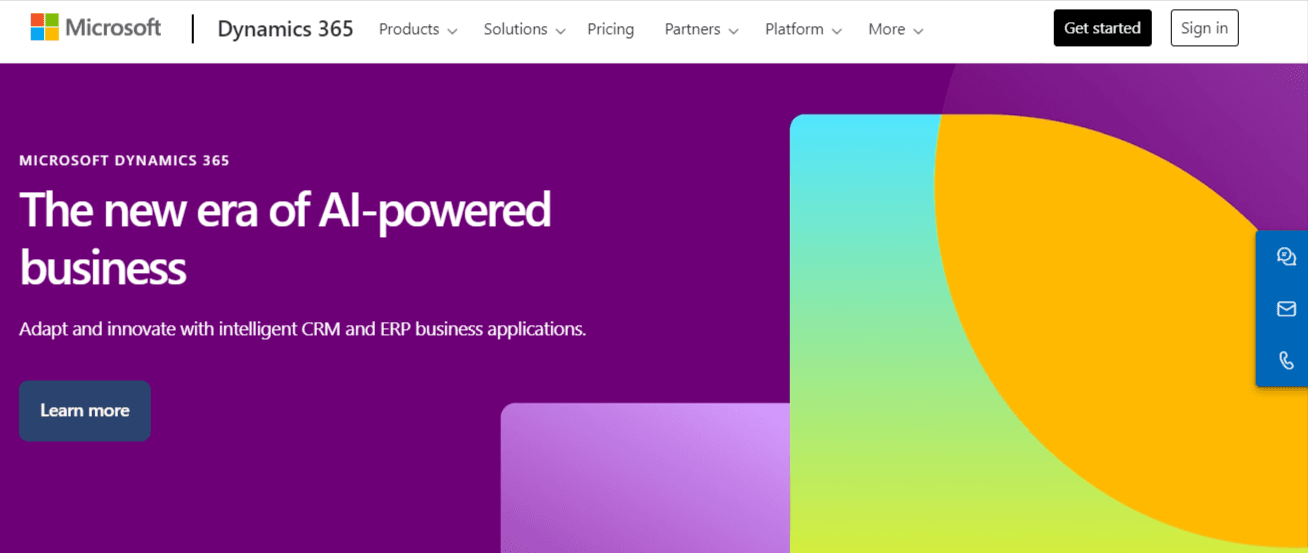
Task: Go to the Pricing page
Action: click(x=610, y=29)
